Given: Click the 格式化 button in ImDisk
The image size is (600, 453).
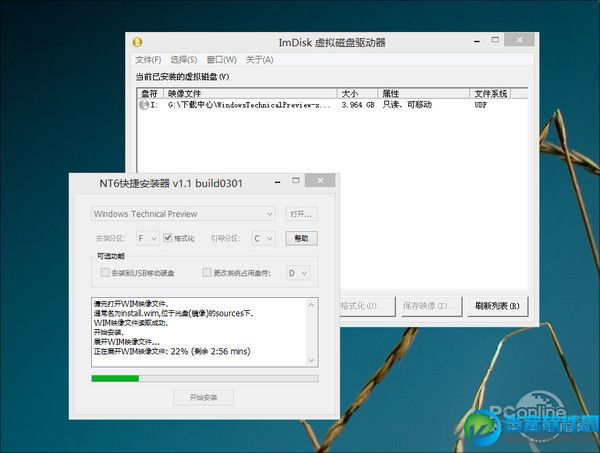Looking at the screenshot, I should tap(368, 306).
